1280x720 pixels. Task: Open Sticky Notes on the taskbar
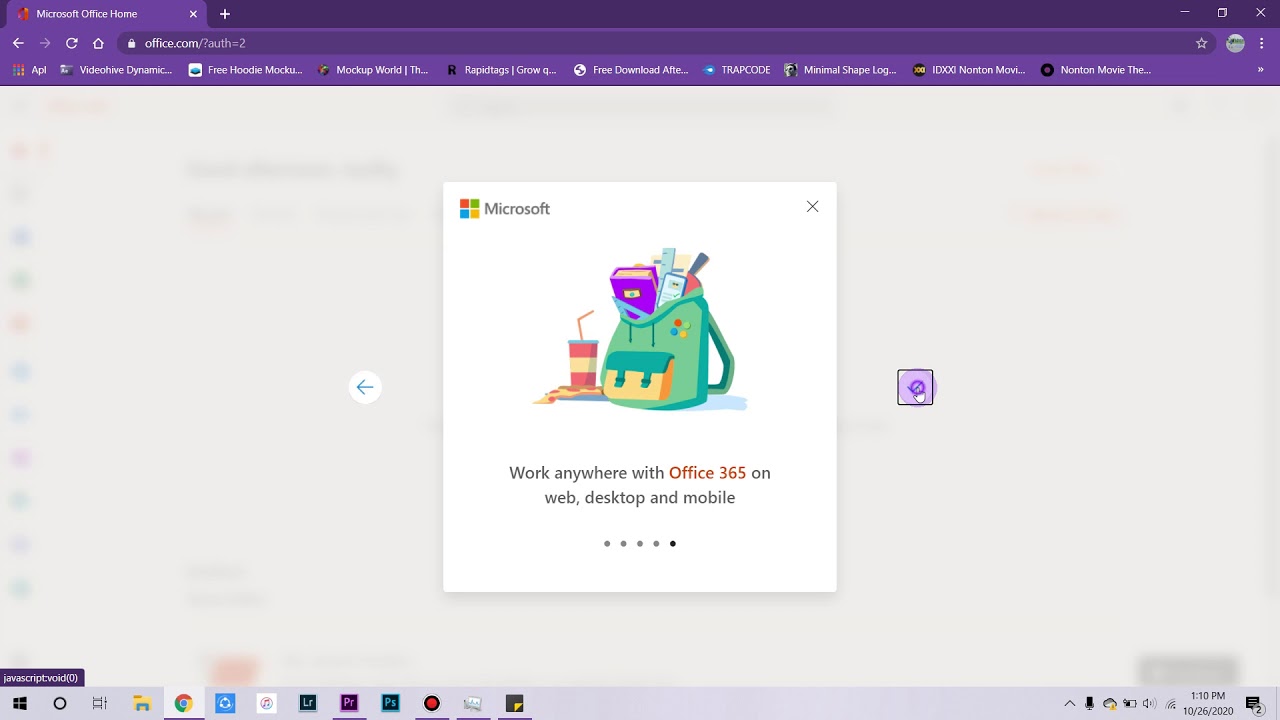point(514,703)
